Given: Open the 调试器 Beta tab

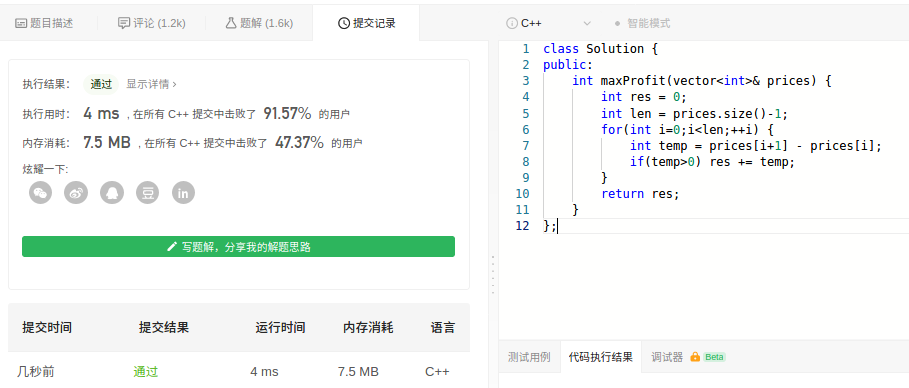Looking at the screenshot, I should 688,357.
